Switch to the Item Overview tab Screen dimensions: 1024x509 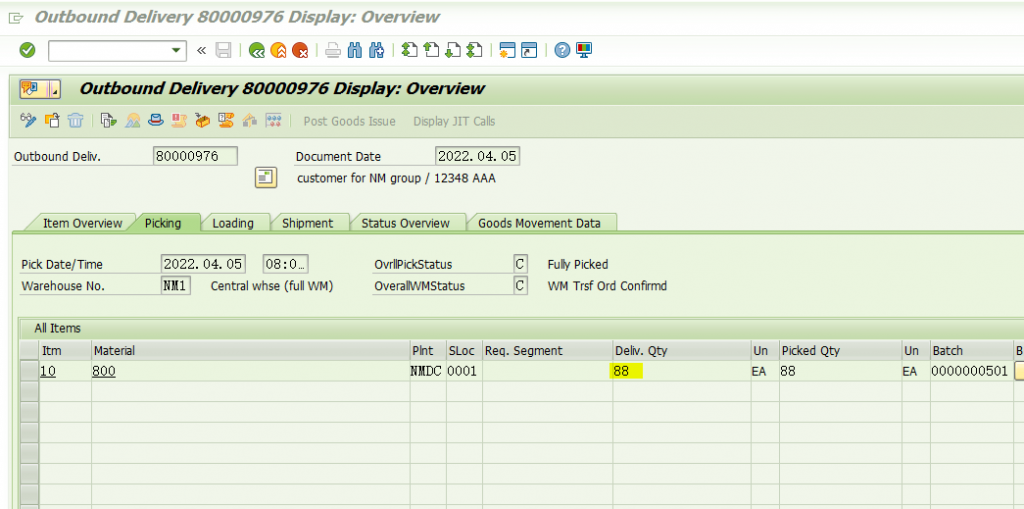click(x=82, y=223)
